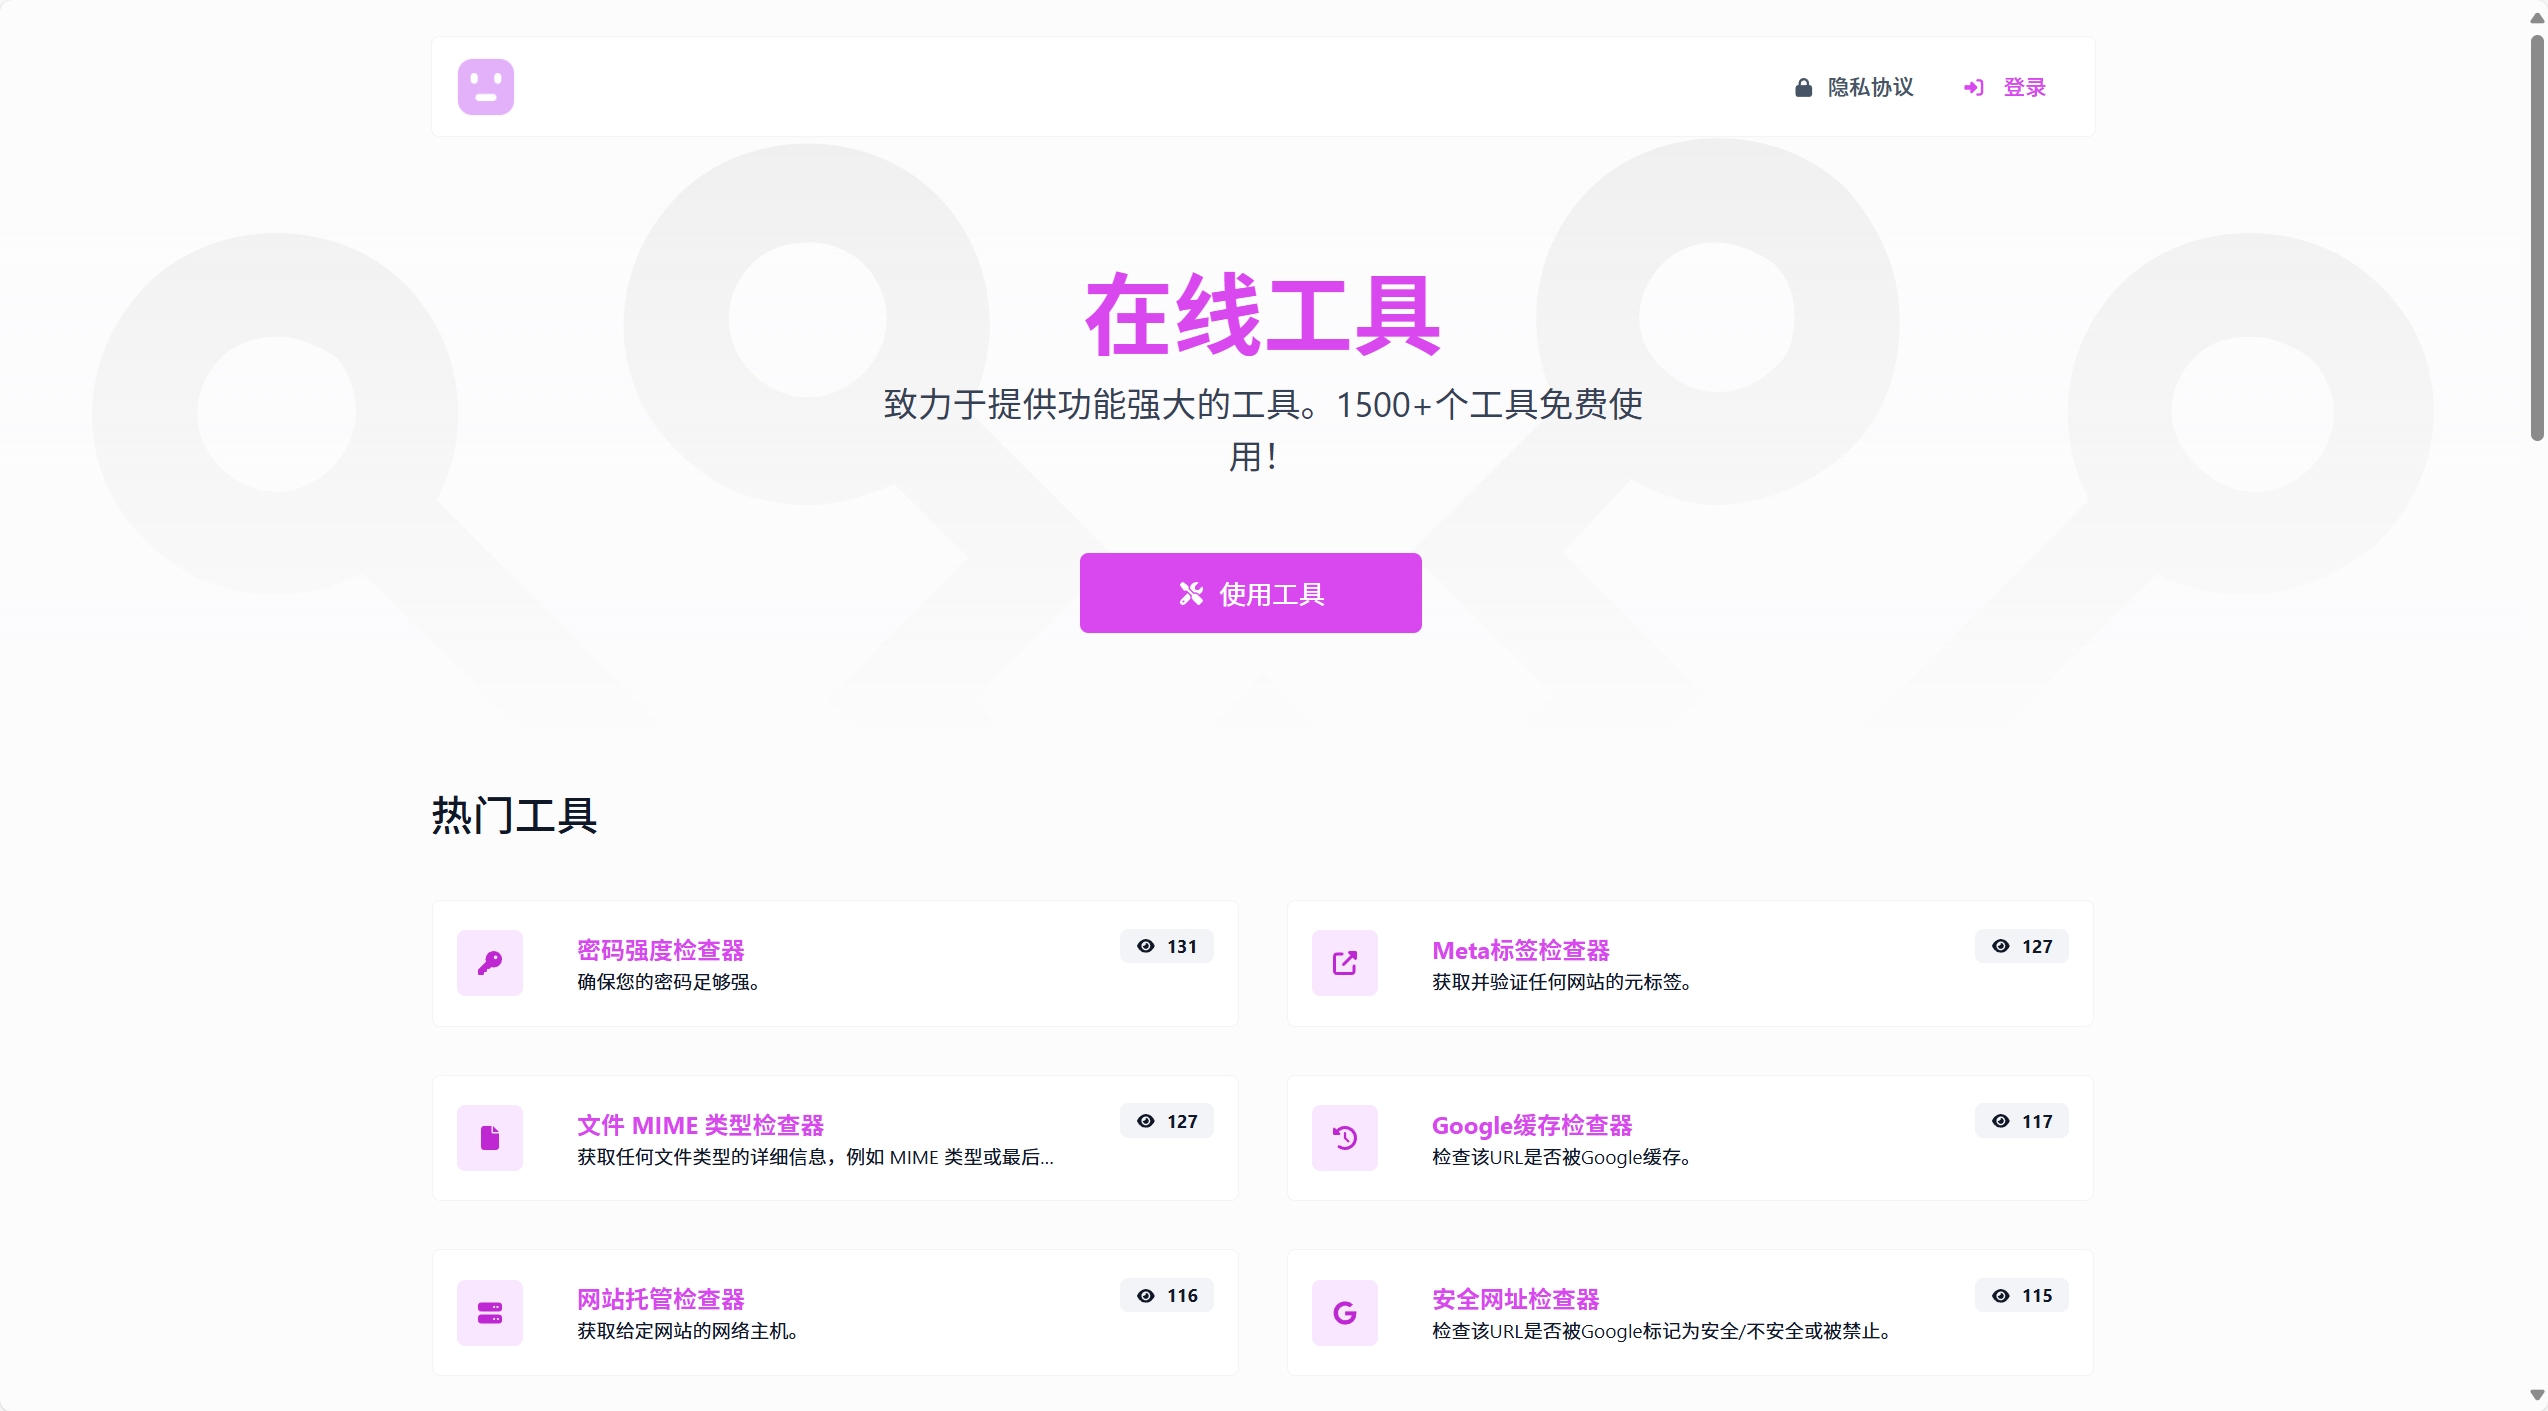Click the Google G icon for 安全网址检查器
The height and width of the screenshot is (1411, 2548).
click(1345, 1312)
